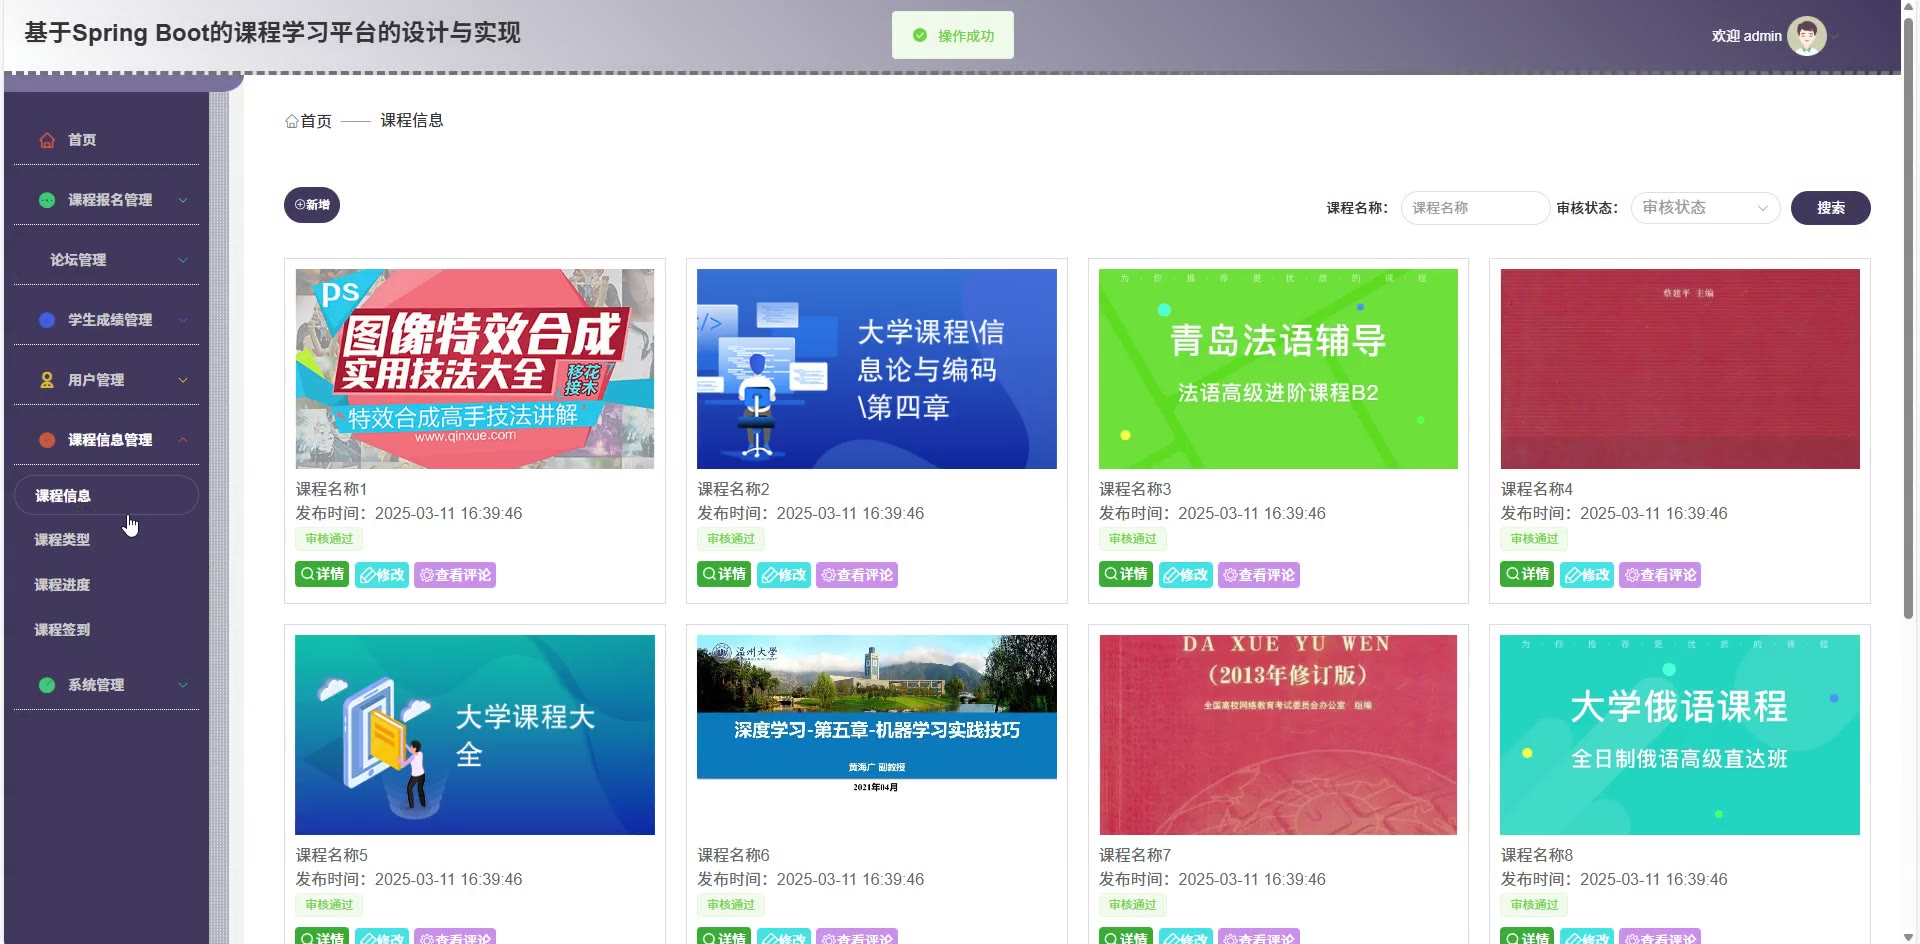The height and width of the screenshot is (944, 1920).
Task: Open the 大学课程信息论与编码 course thumbnail
Action: coord(877,369)
